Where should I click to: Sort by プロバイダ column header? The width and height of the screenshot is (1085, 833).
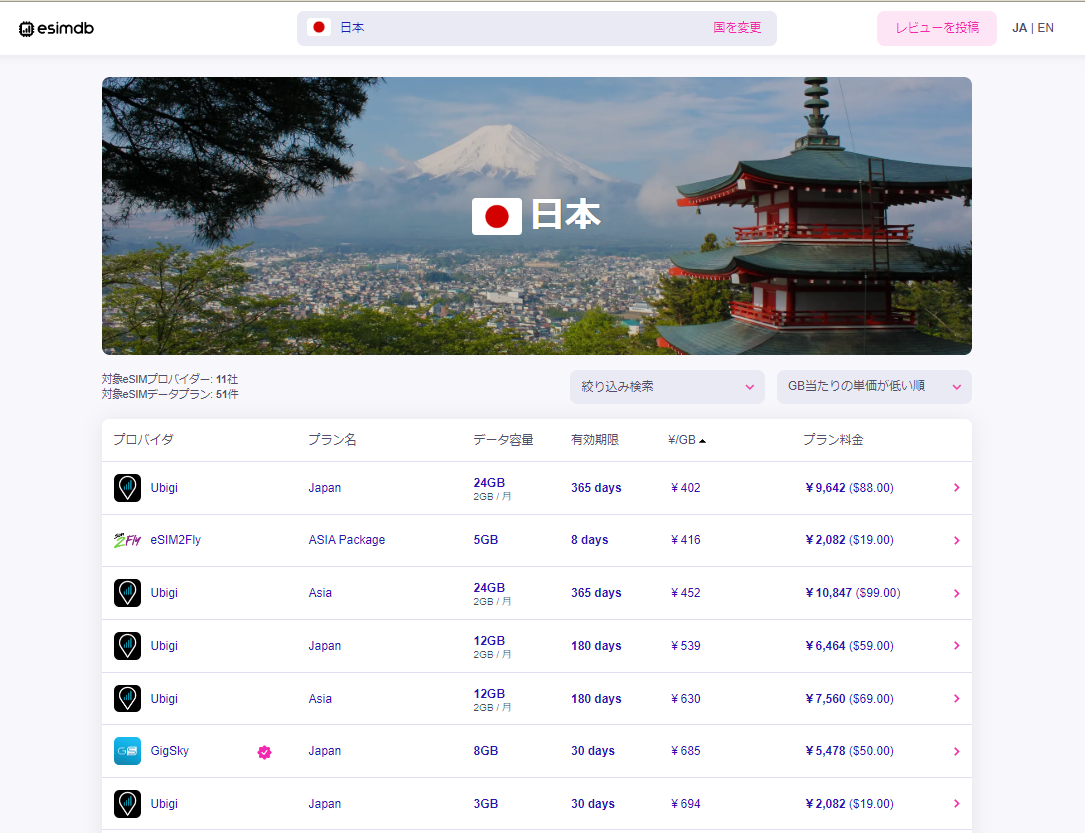pyautogui.click(x=143, y=440)
